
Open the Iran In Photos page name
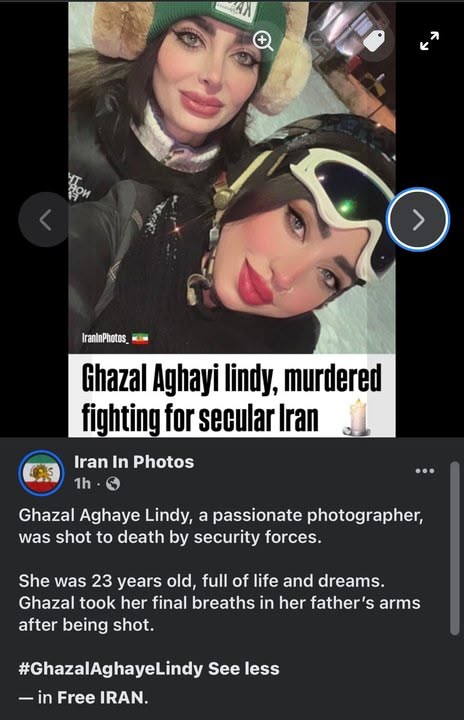[x=134, y=462]
